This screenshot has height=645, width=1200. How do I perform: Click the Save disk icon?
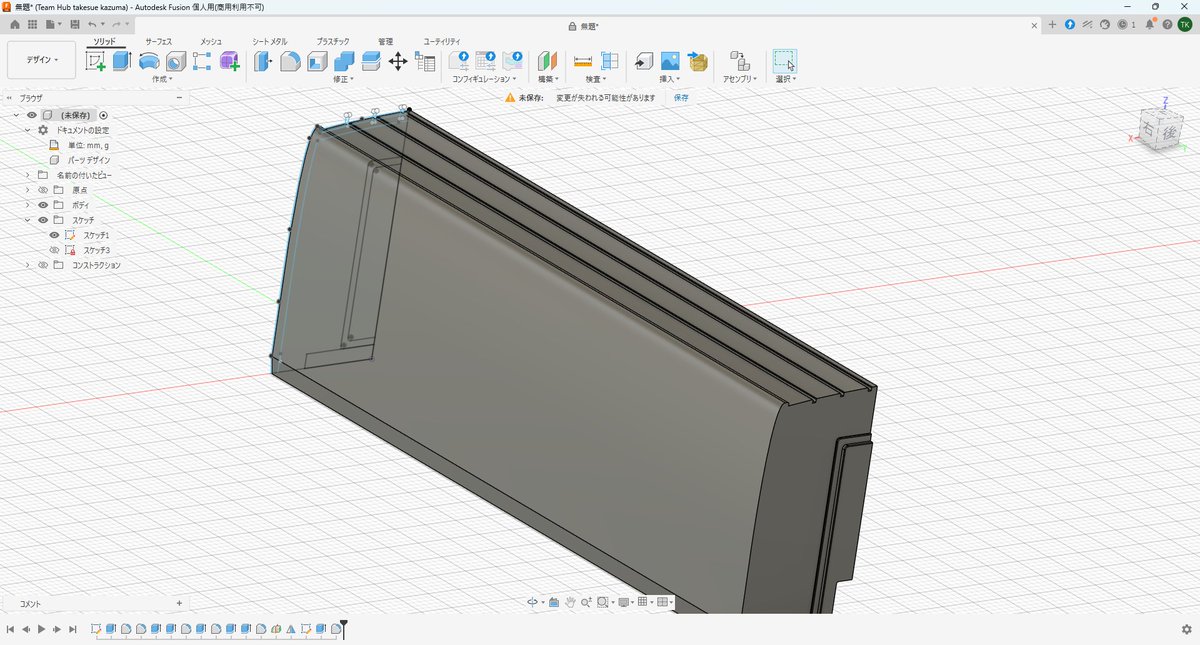(75, 24)
